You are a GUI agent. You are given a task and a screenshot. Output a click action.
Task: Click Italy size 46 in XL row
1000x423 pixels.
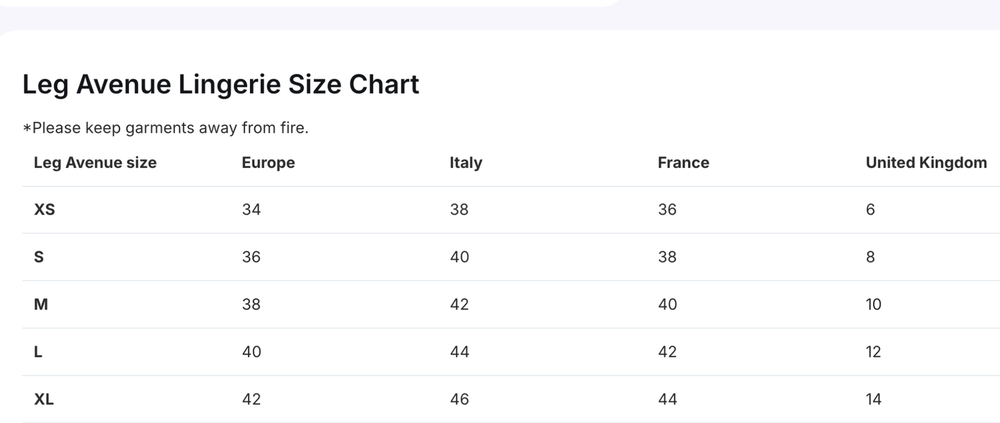click(x=459, y=399)
